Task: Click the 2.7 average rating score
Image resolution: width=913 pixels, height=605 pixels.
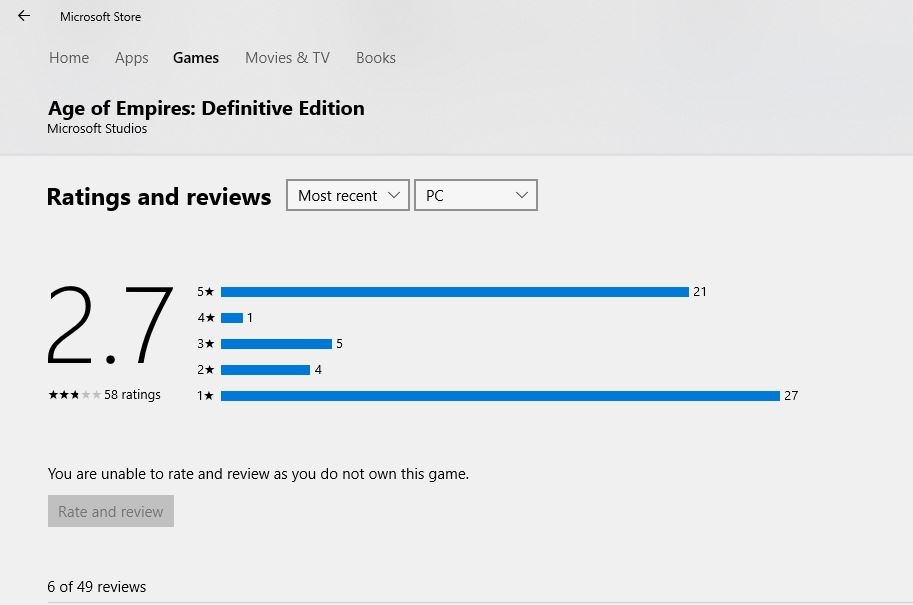Action: coord(110,325)
